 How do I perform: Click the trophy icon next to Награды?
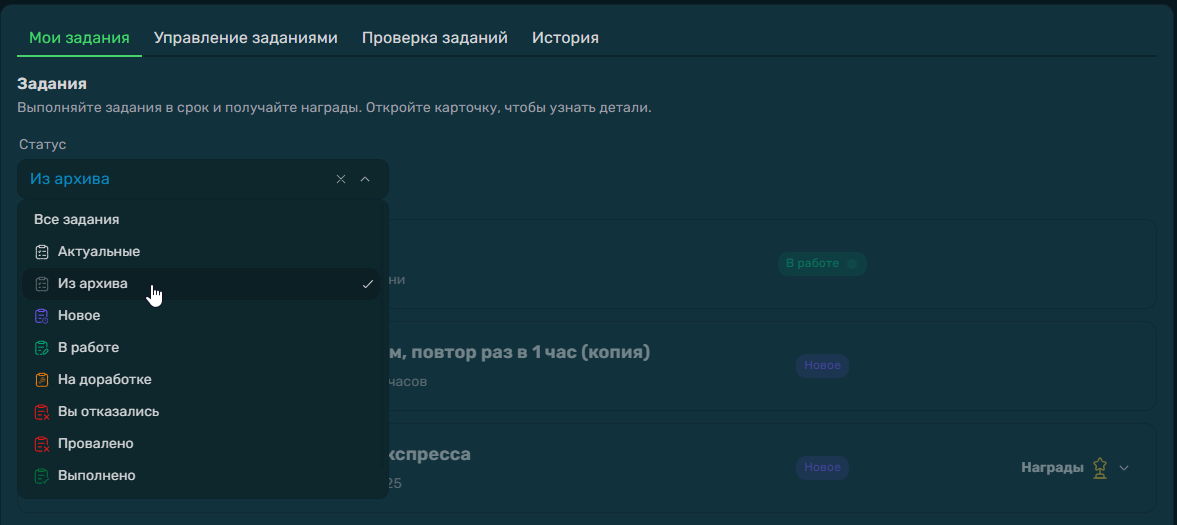tap(1100, 468)
